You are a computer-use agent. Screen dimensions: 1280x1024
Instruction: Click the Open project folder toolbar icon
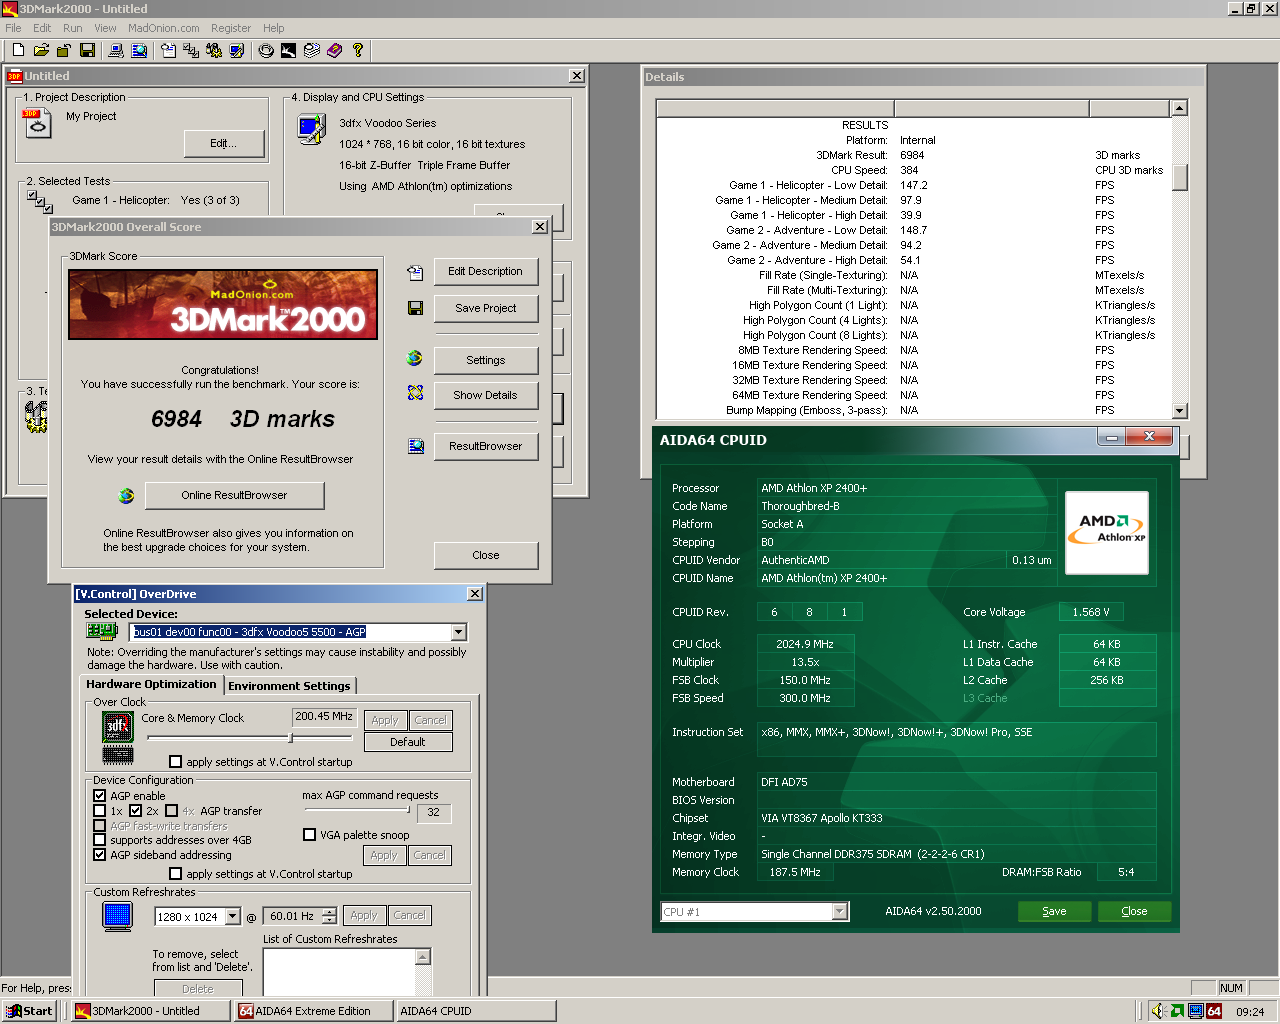(x=41, y=50)
